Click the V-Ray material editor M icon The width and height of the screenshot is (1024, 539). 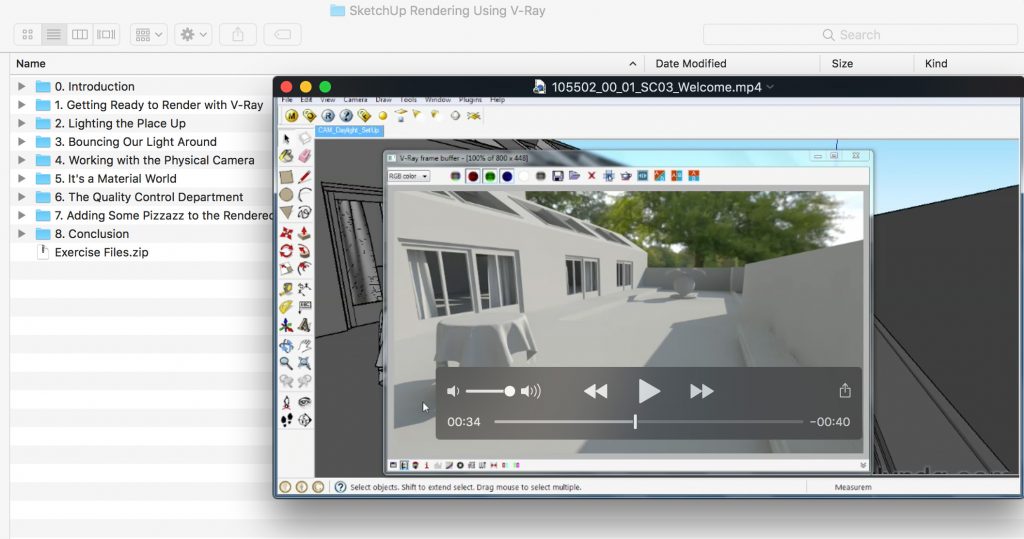(291, 116)
